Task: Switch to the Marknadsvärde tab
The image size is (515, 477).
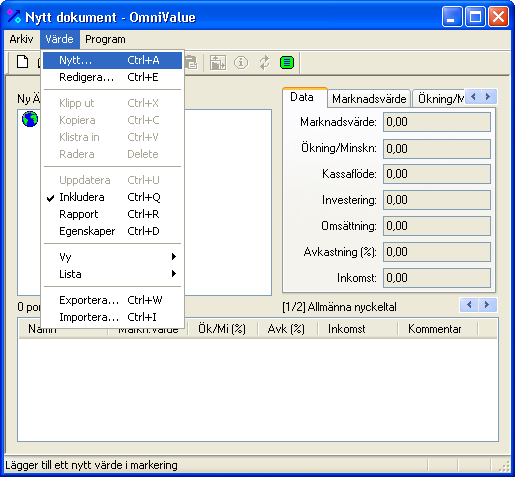Action: (369, 99)
